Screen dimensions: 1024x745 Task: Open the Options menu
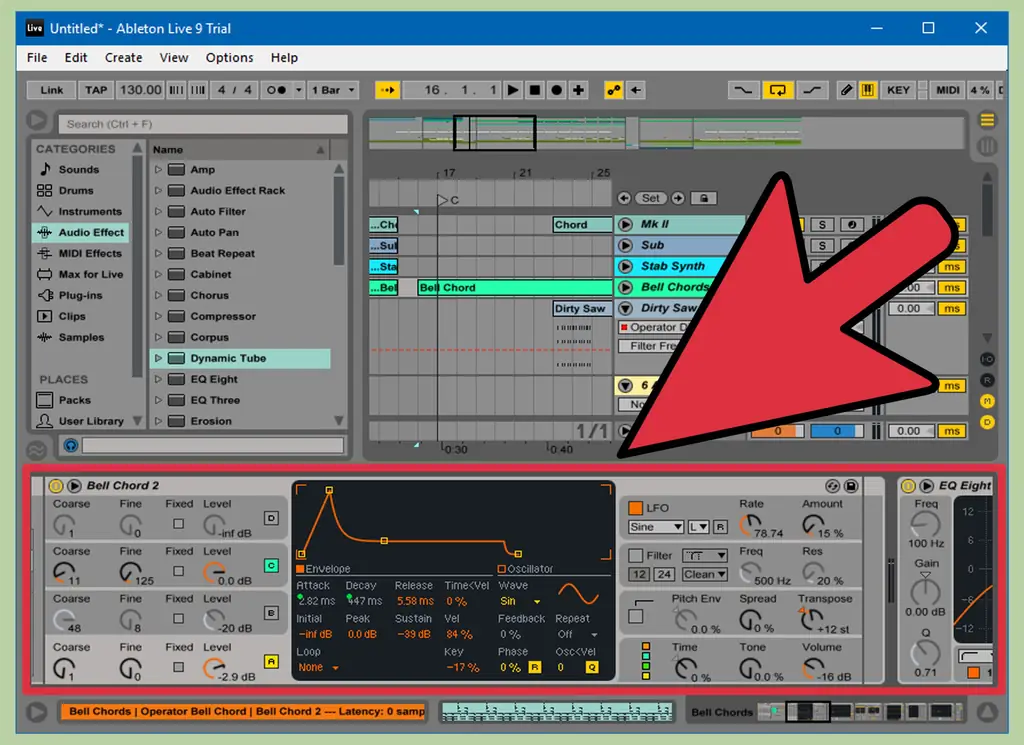229,57
